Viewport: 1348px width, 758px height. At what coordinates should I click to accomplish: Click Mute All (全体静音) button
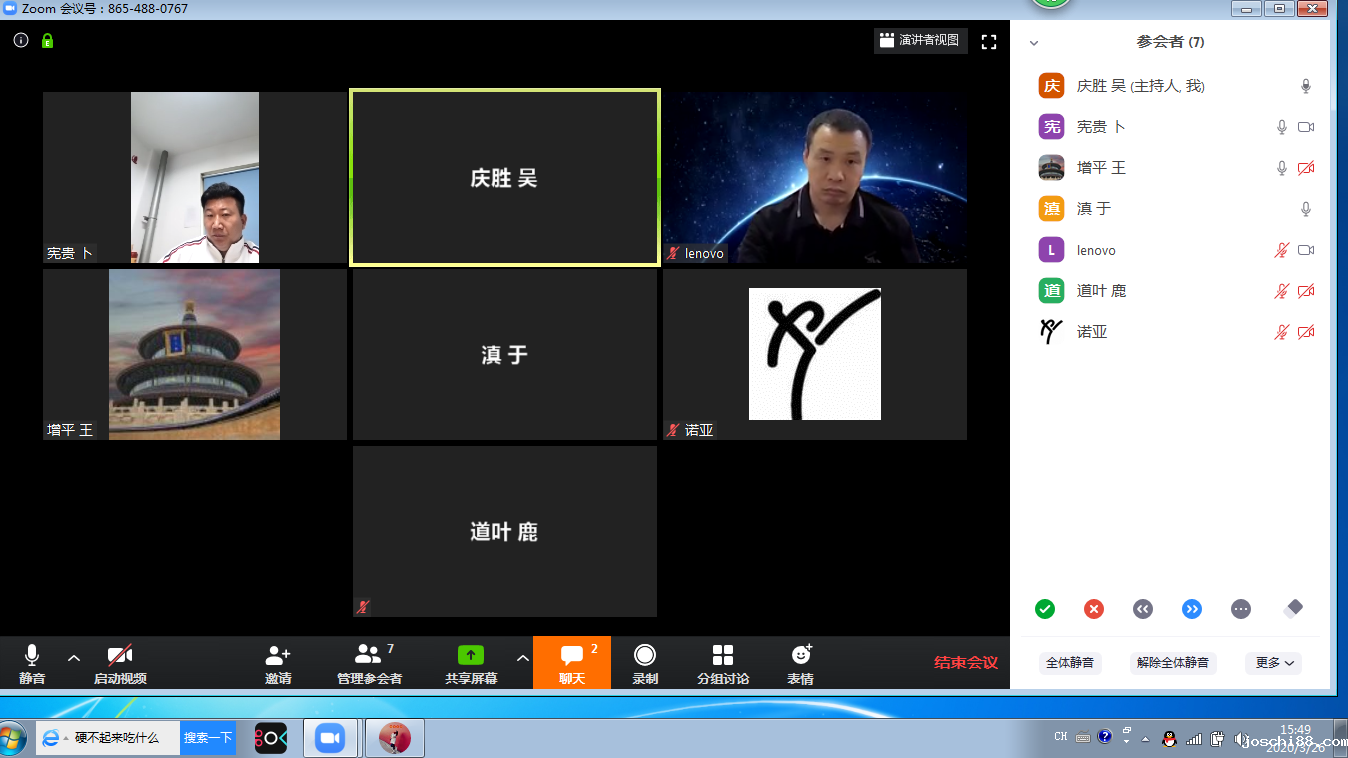coord(1070,662)
